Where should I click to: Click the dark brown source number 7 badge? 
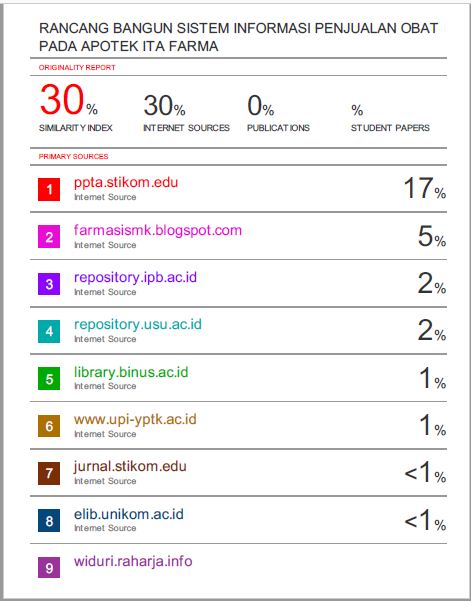[x=49, y=473]
